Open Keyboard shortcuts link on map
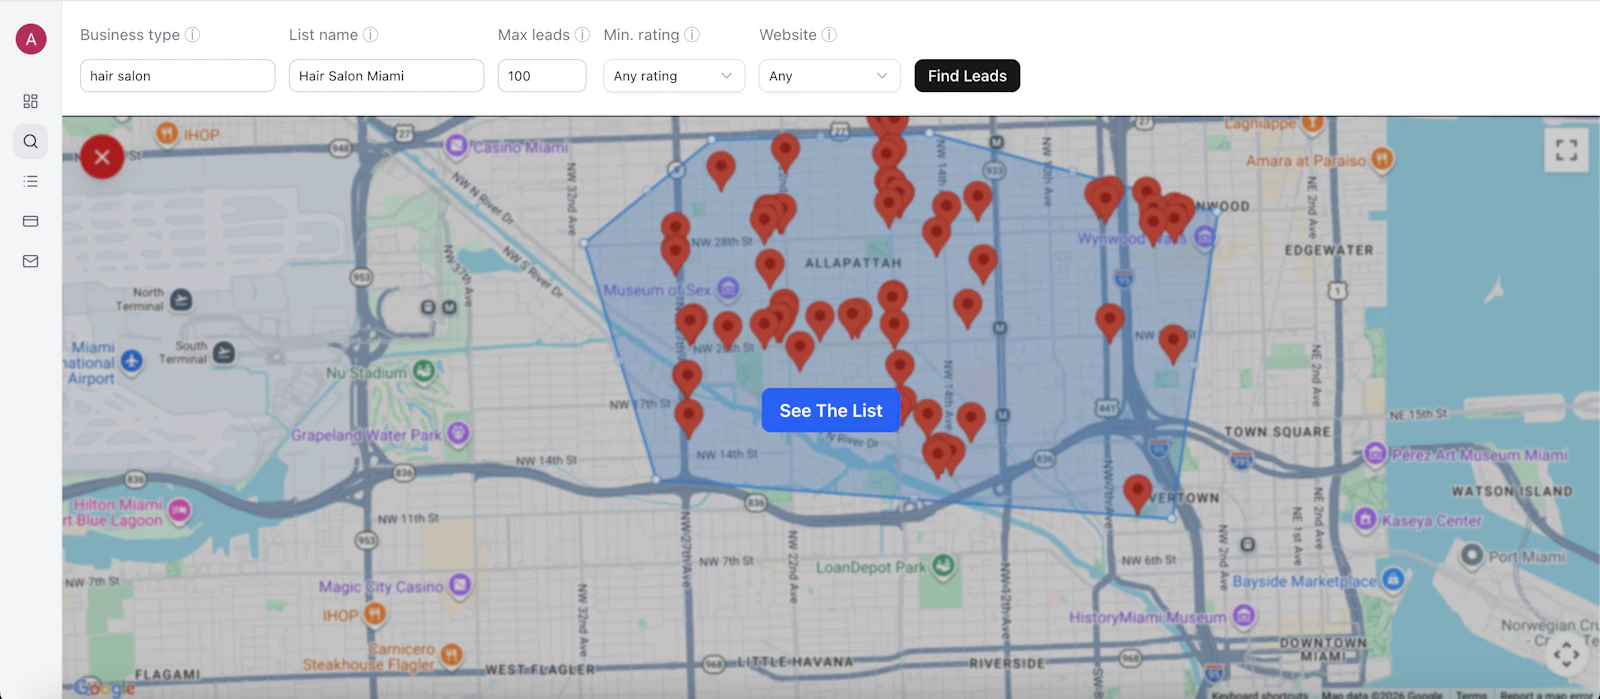1600x699 pixels. [1259, 694]
